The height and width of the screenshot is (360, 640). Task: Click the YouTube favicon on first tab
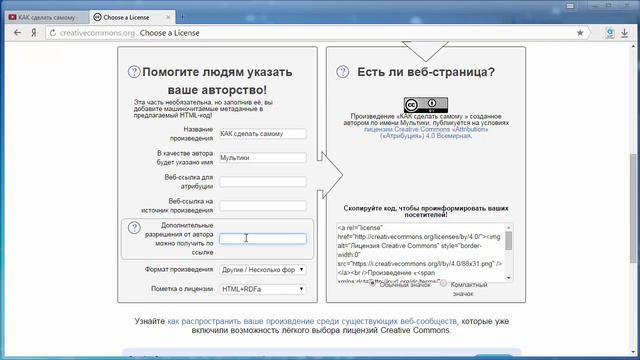tap(13, 17)
